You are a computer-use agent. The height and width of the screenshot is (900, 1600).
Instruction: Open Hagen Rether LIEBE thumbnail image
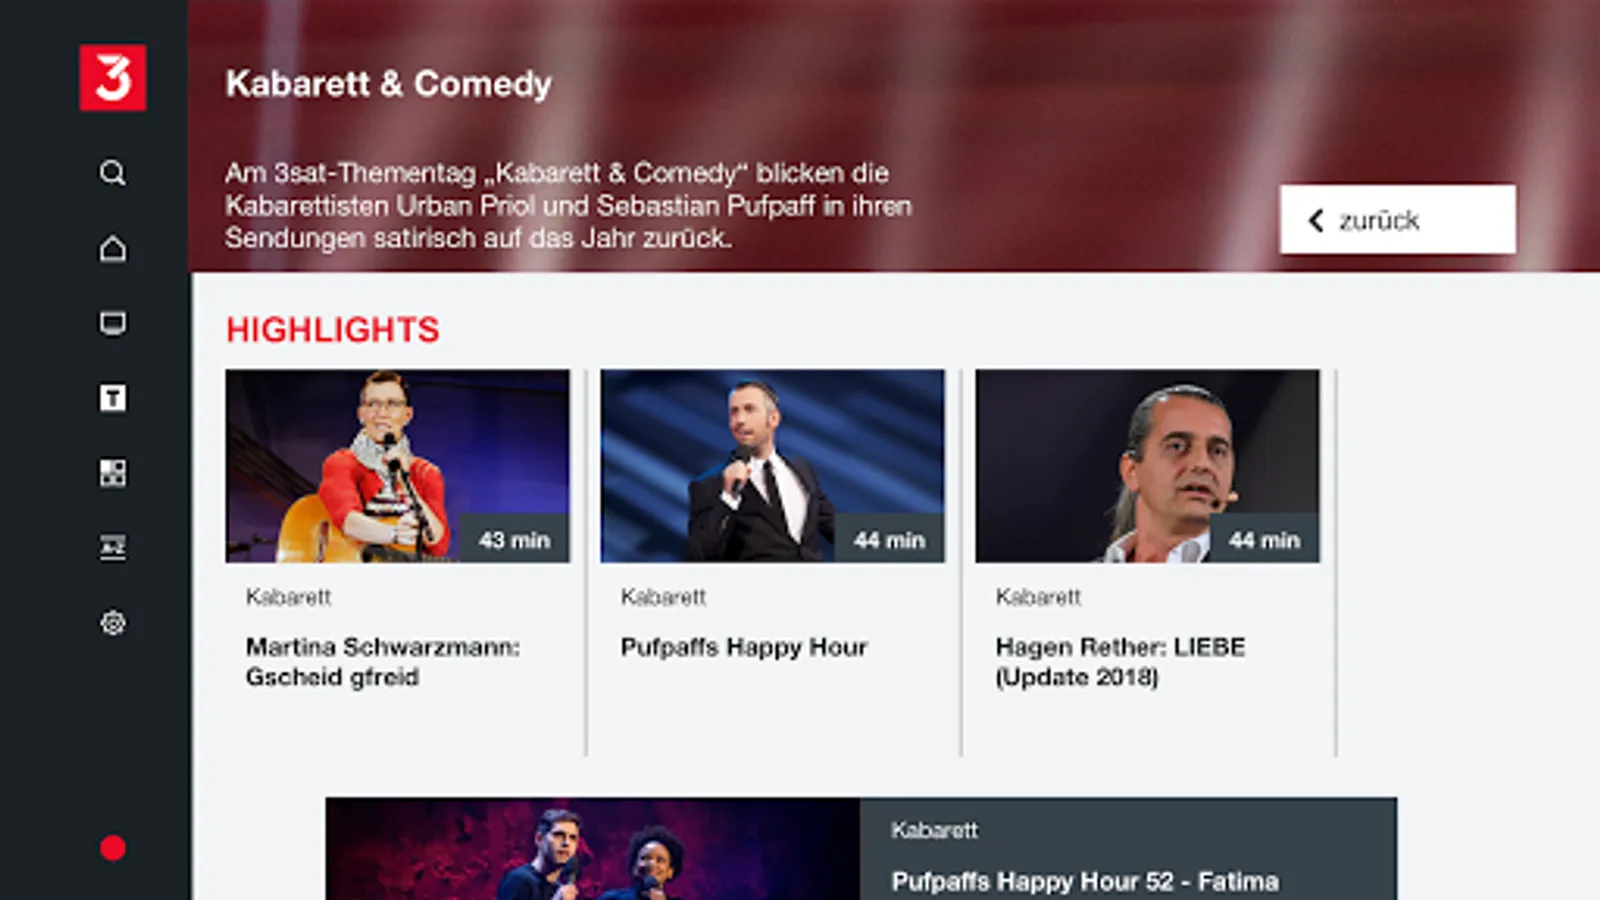[1148, 466]
